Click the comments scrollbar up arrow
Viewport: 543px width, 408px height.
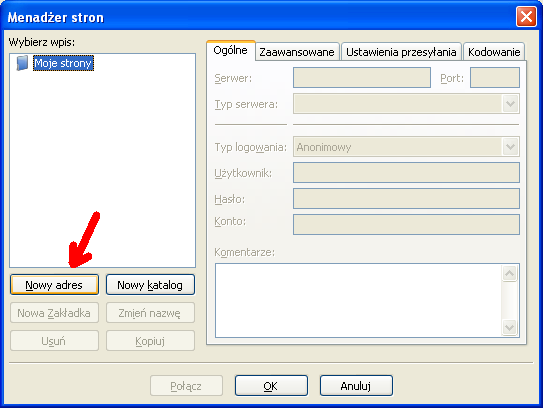tap(510, 274)
